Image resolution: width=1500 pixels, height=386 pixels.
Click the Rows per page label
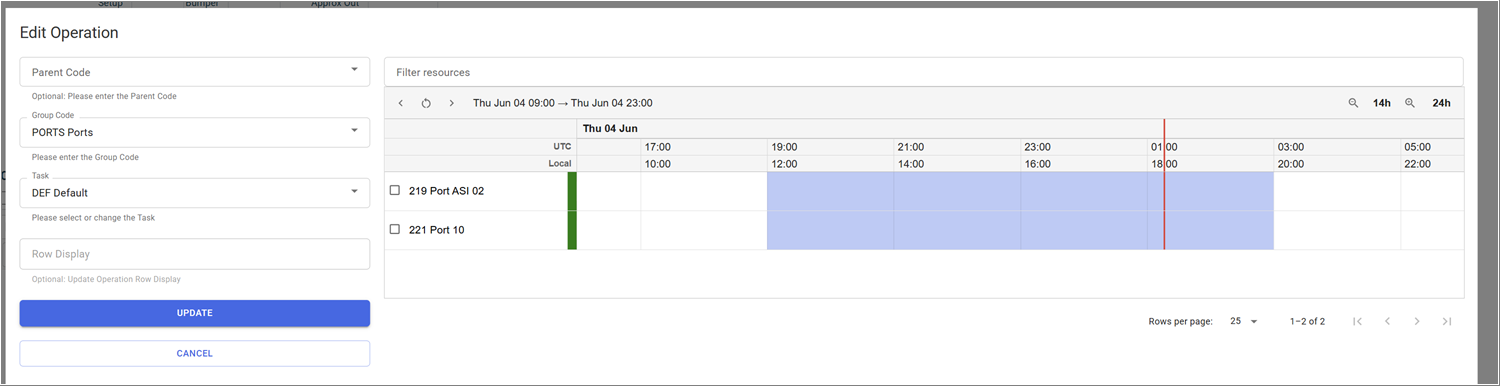[1180, 321]
